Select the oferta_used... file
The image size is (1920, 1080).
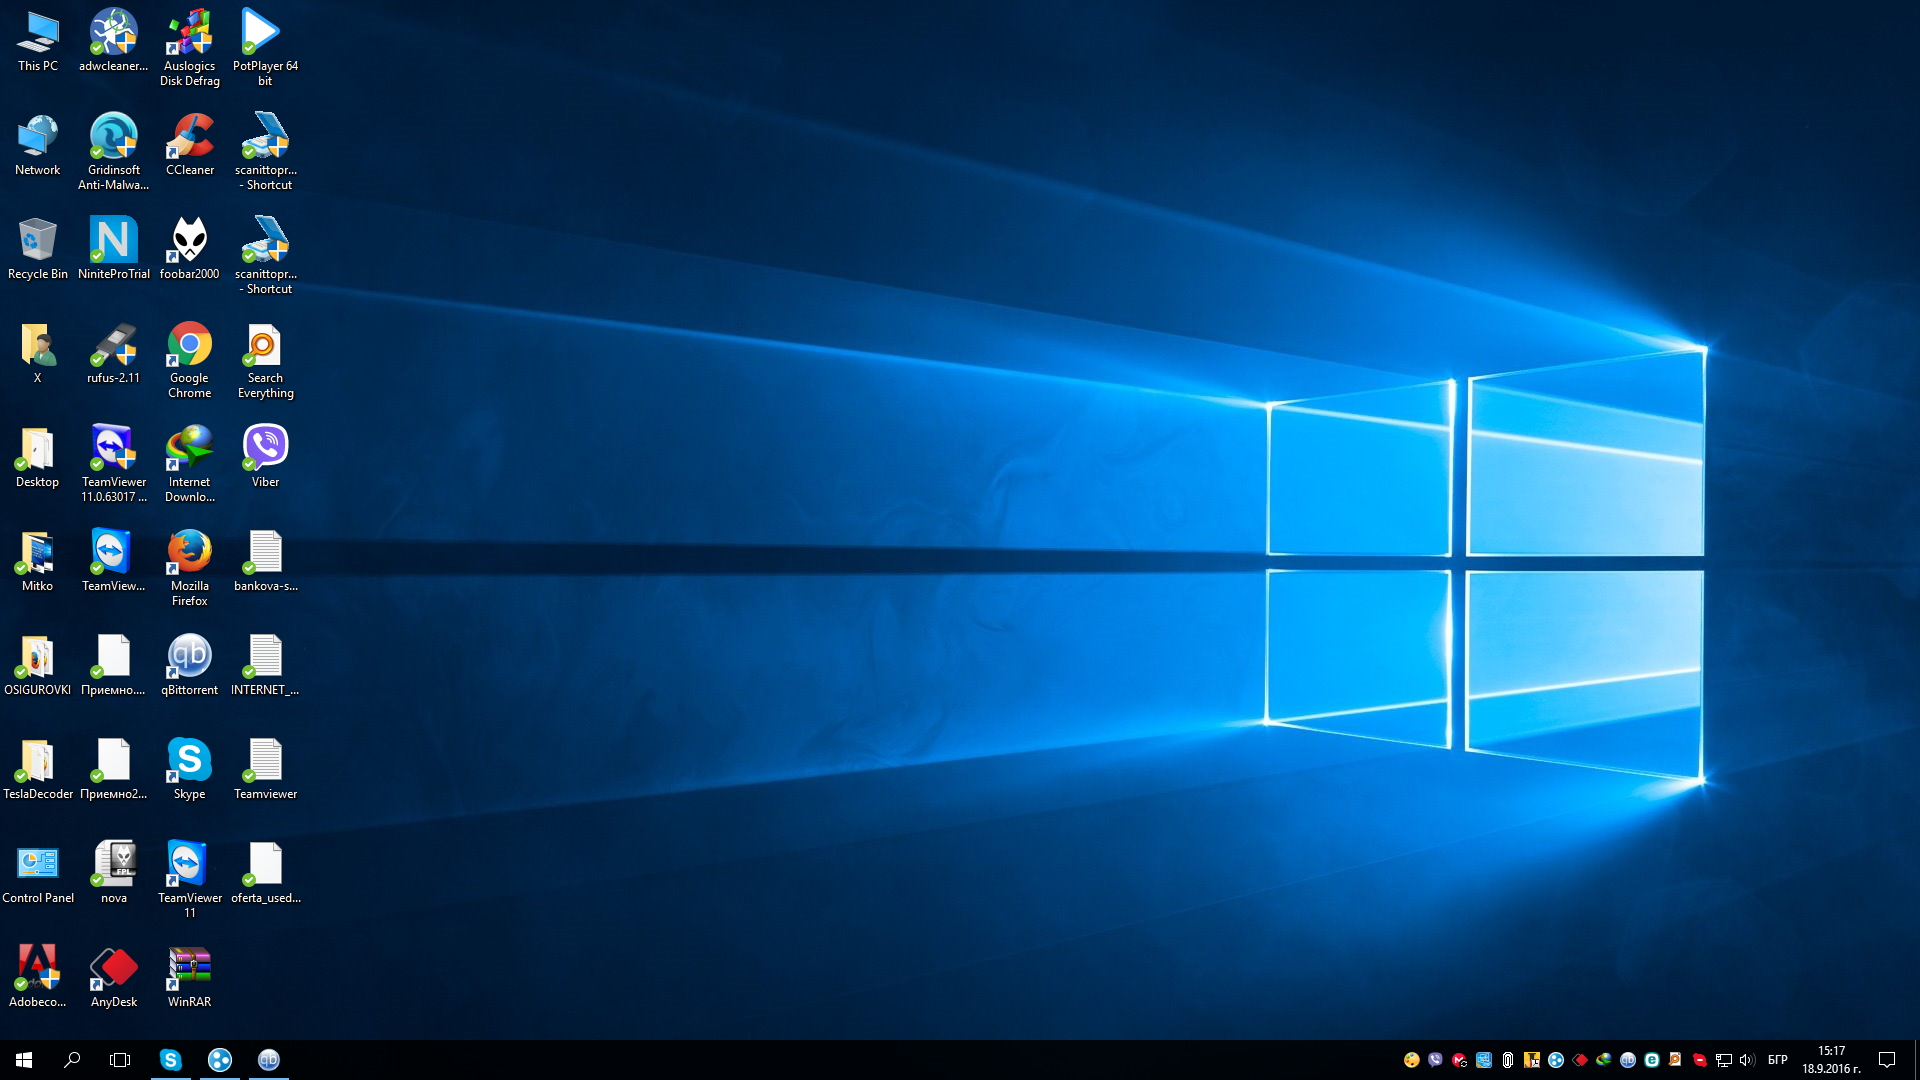[x=265, y=874]
